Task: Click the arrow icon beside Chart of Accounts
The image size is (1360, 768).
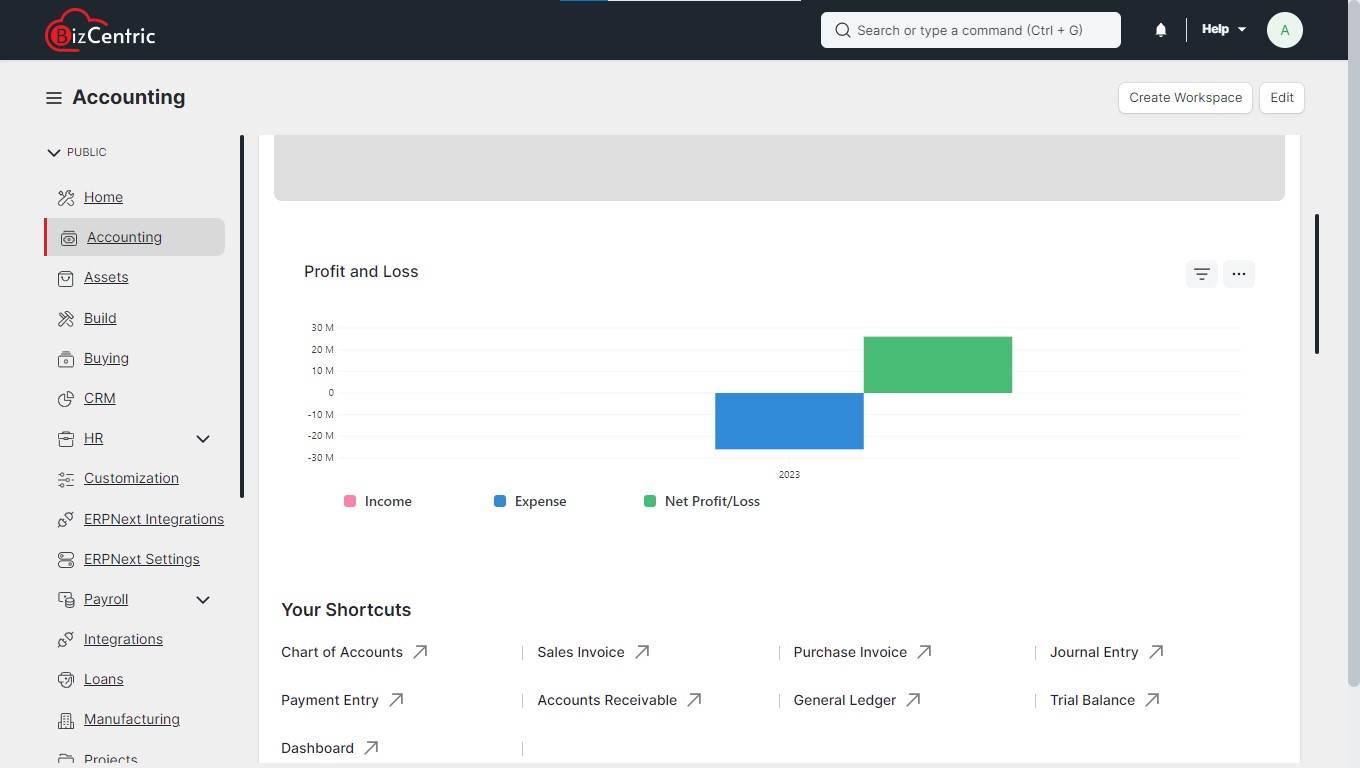Action: 421,652
